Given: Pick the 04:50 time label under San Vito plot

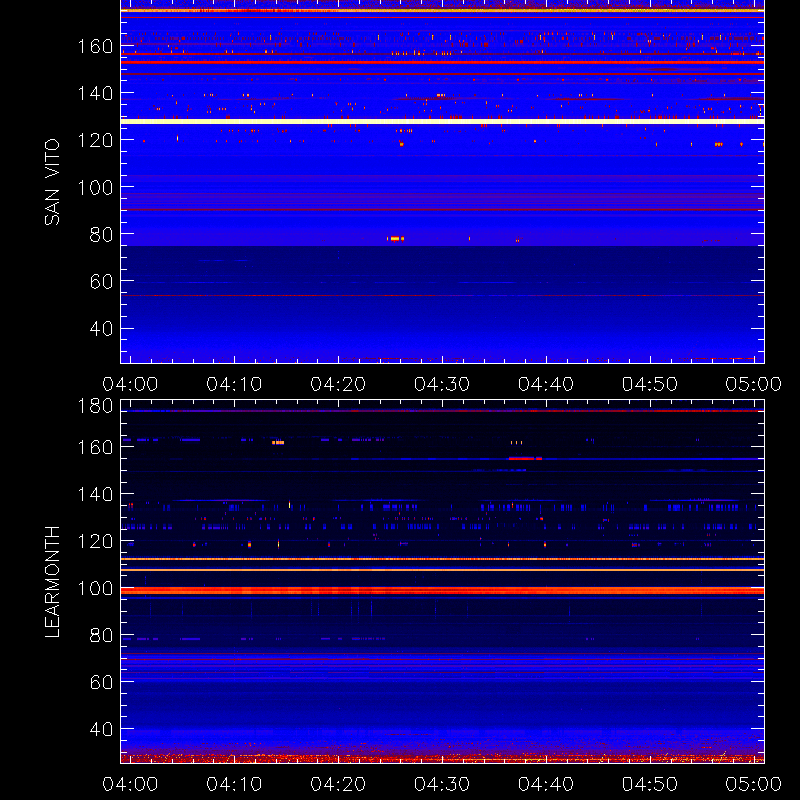Looking at the screenshot, I should (650, 384).
